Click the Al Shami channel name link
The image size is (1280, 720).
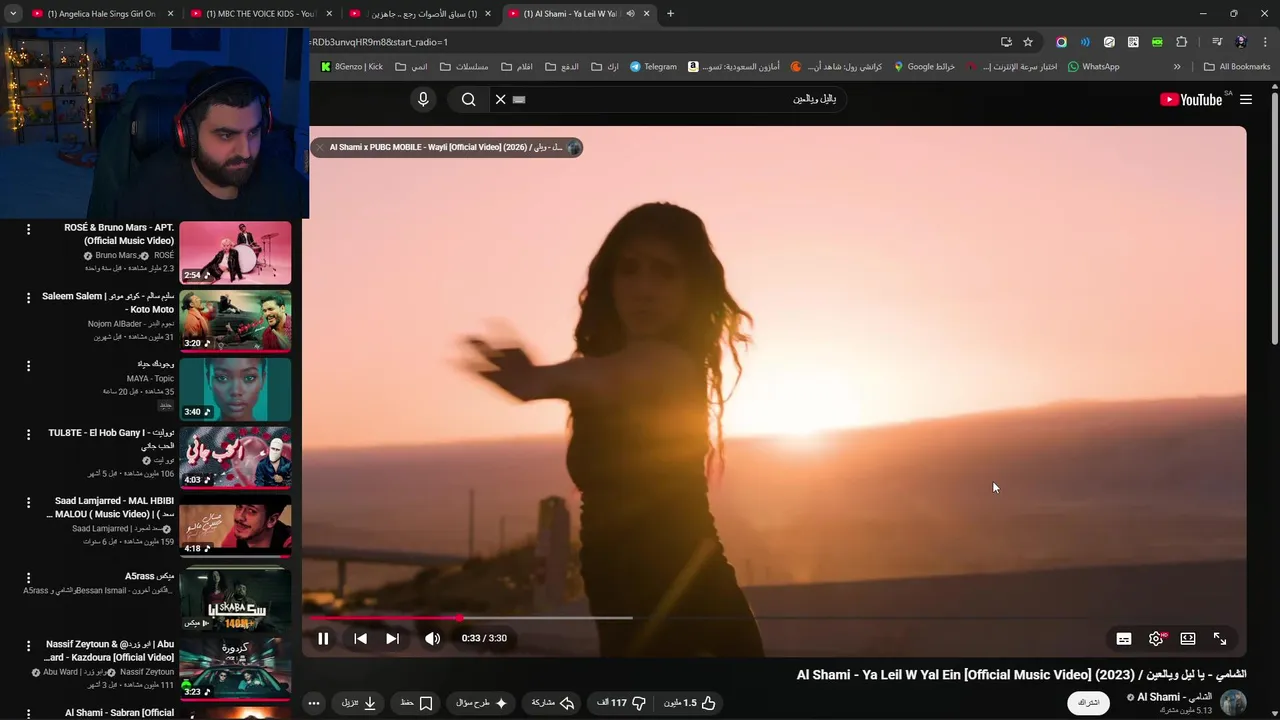click(1174, 697)
